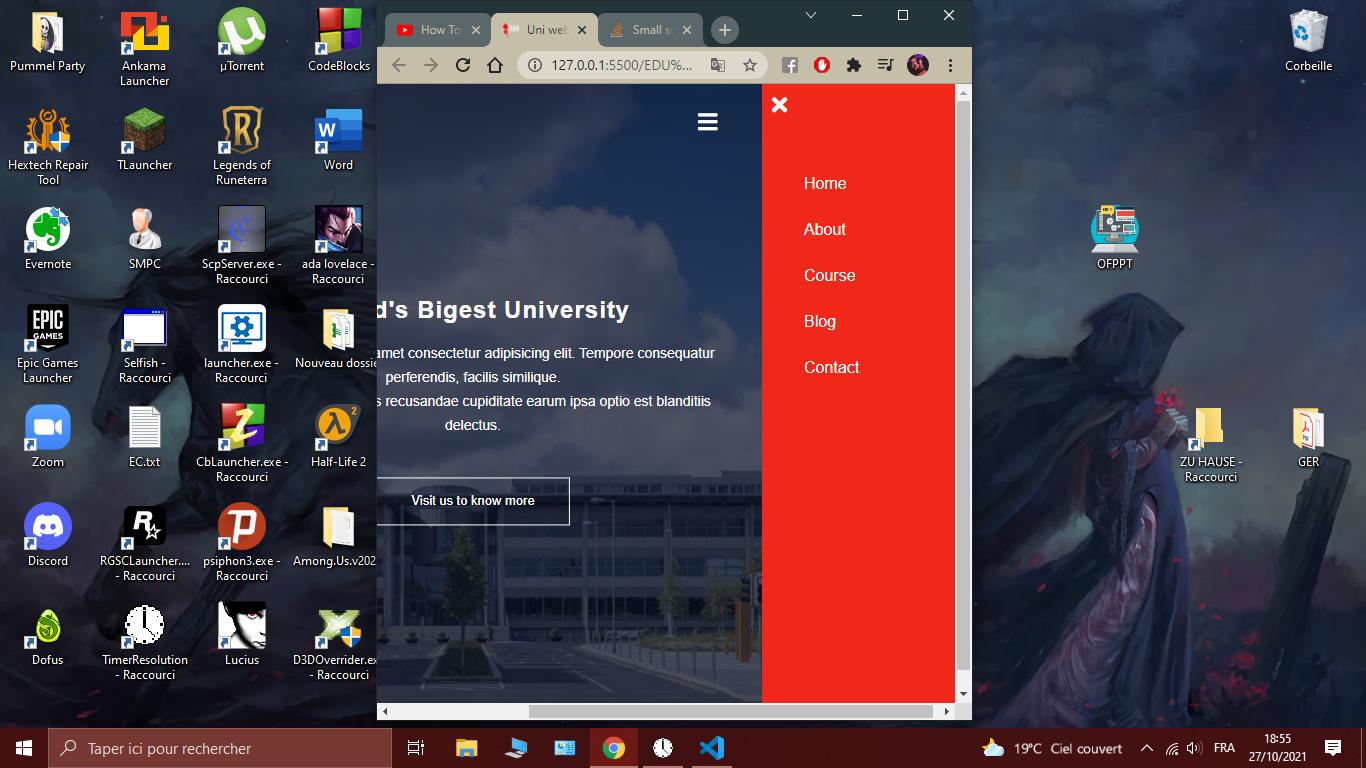This screenshot has height=768, width=1366.
Task: Open the Blog menu link
Action: point(820,321)
